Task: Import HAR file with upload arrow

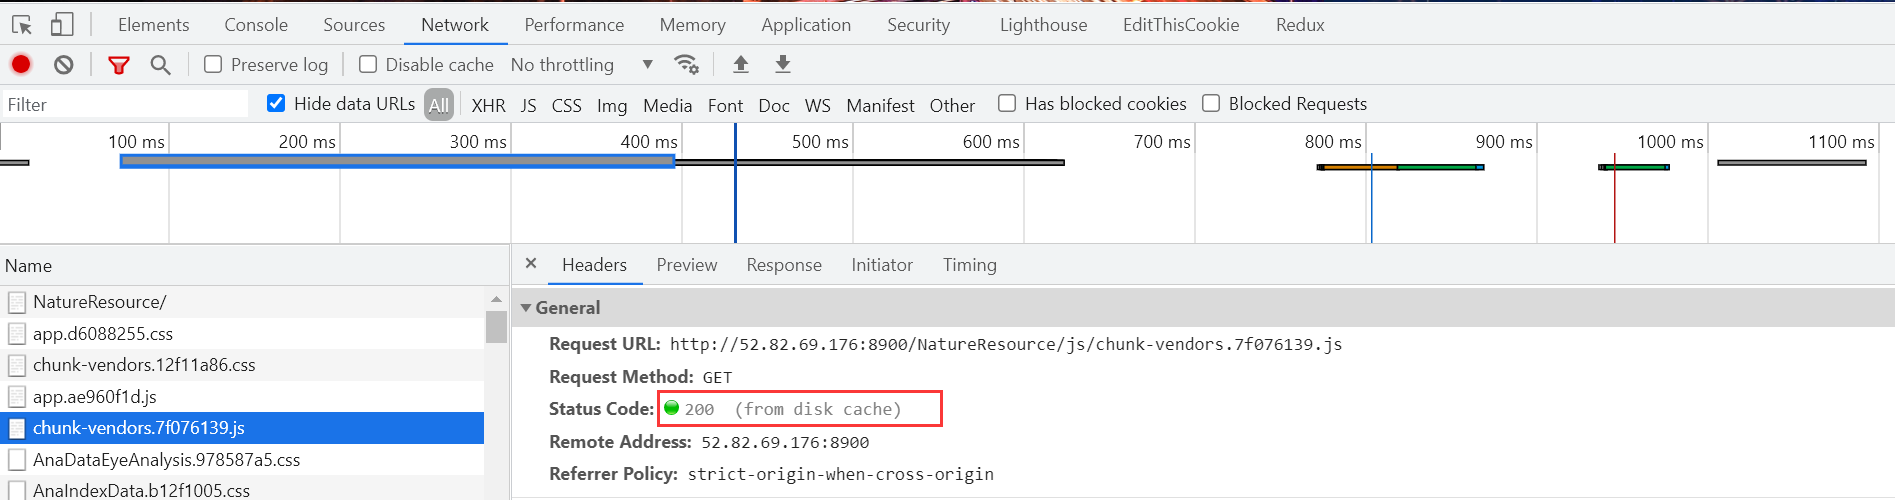Action: (741, 65)
